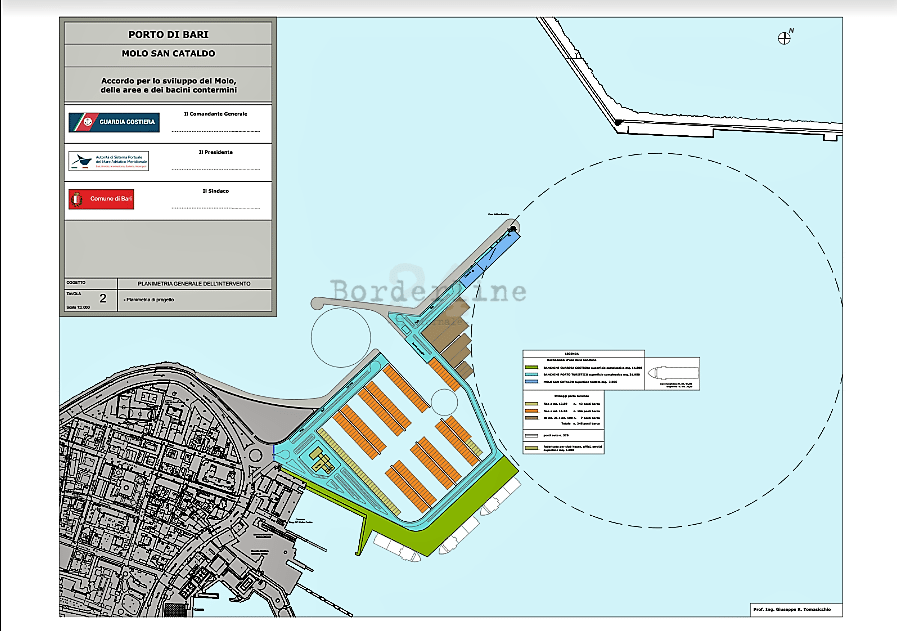This screenshot has width=897, height=631.
Task: Click the table number 2 box
Action: point(102,299)
